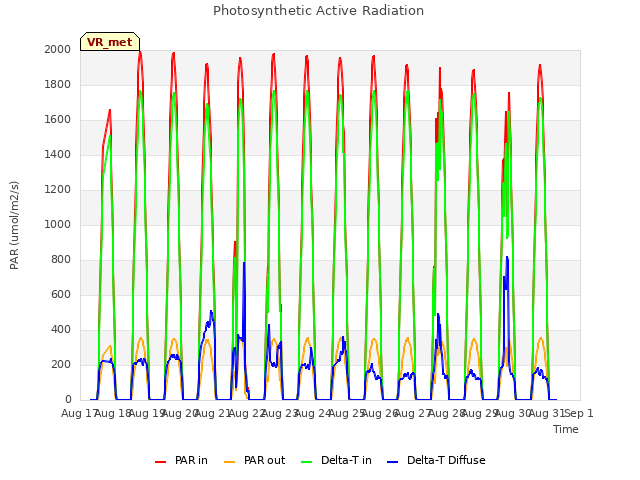The image size is (640, 480).
Task: Click the PAR (umol/m2/s) y-axis label
Action: pyautogui.click(x=14, y=225)
